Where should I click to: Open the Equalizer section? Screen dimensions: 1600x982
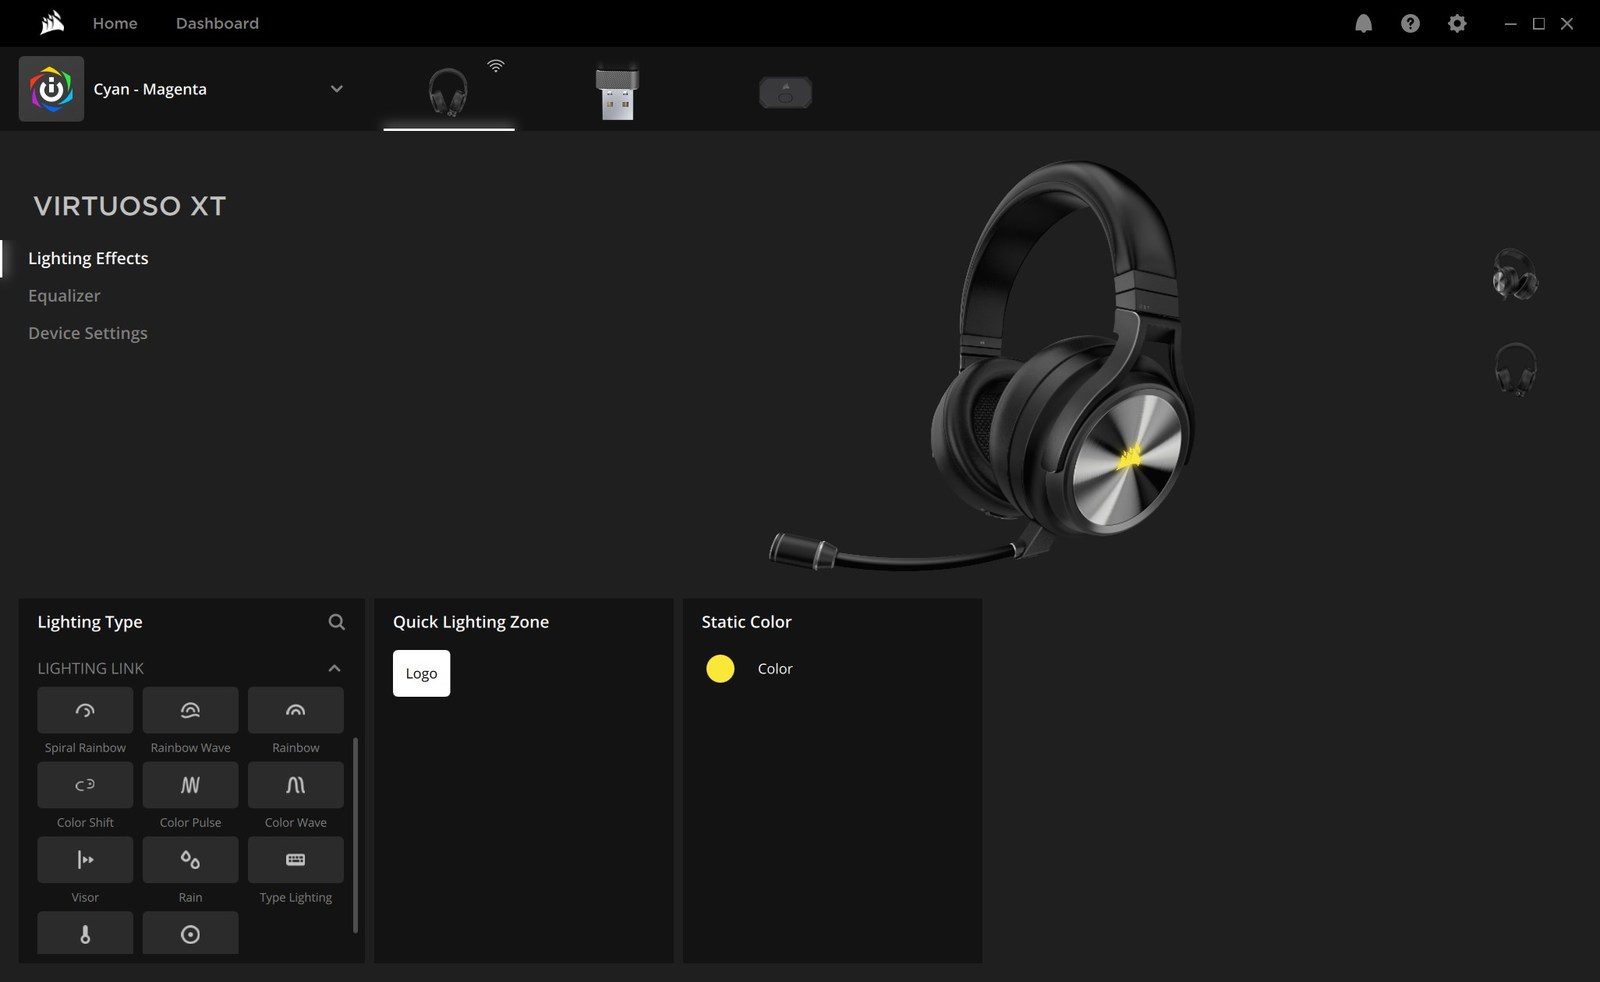[64, 296]
